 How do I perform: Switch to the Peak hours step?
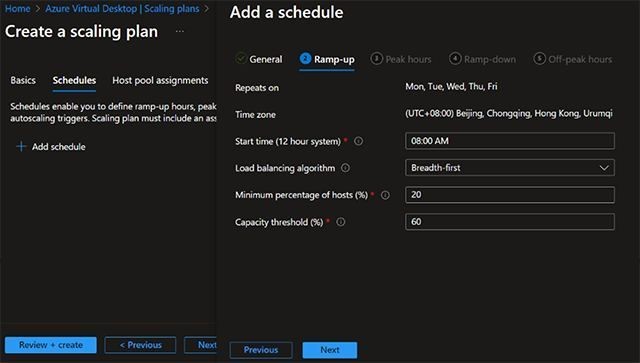click(x=401, y=59)
